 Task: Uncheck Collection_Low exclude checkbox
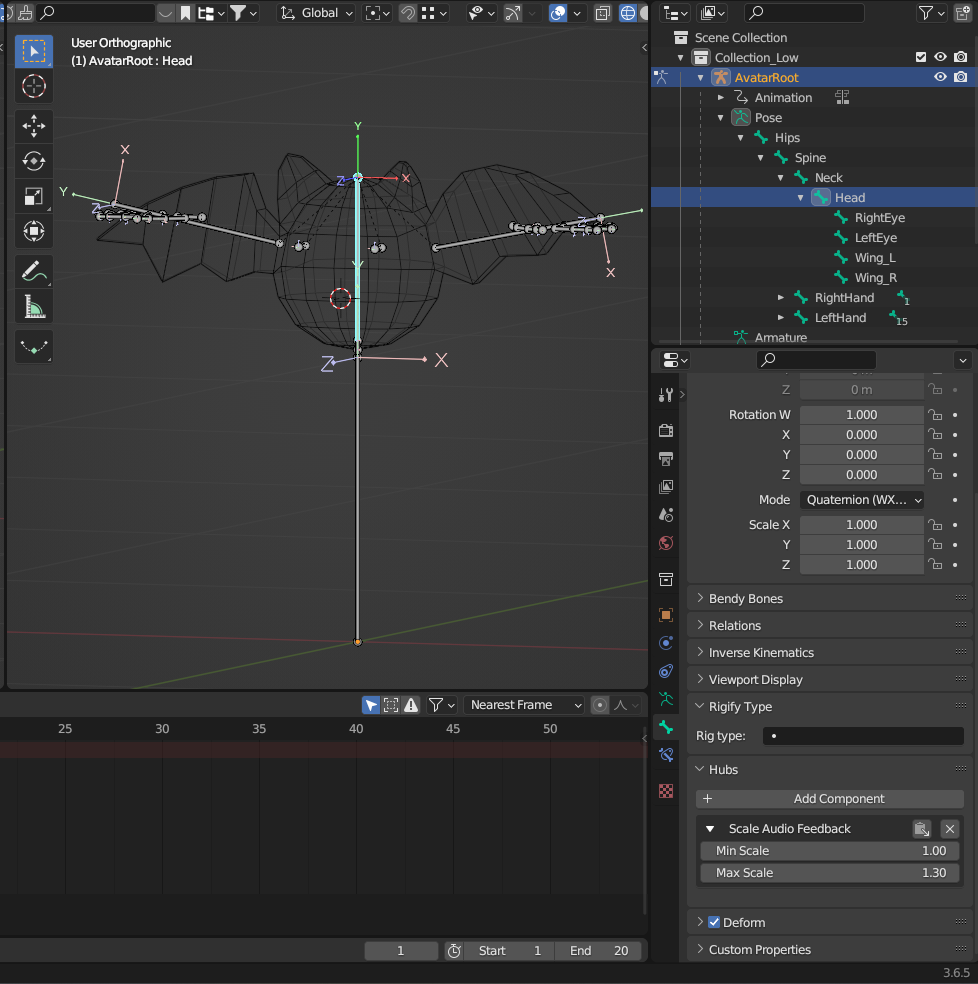pos(921,57)
